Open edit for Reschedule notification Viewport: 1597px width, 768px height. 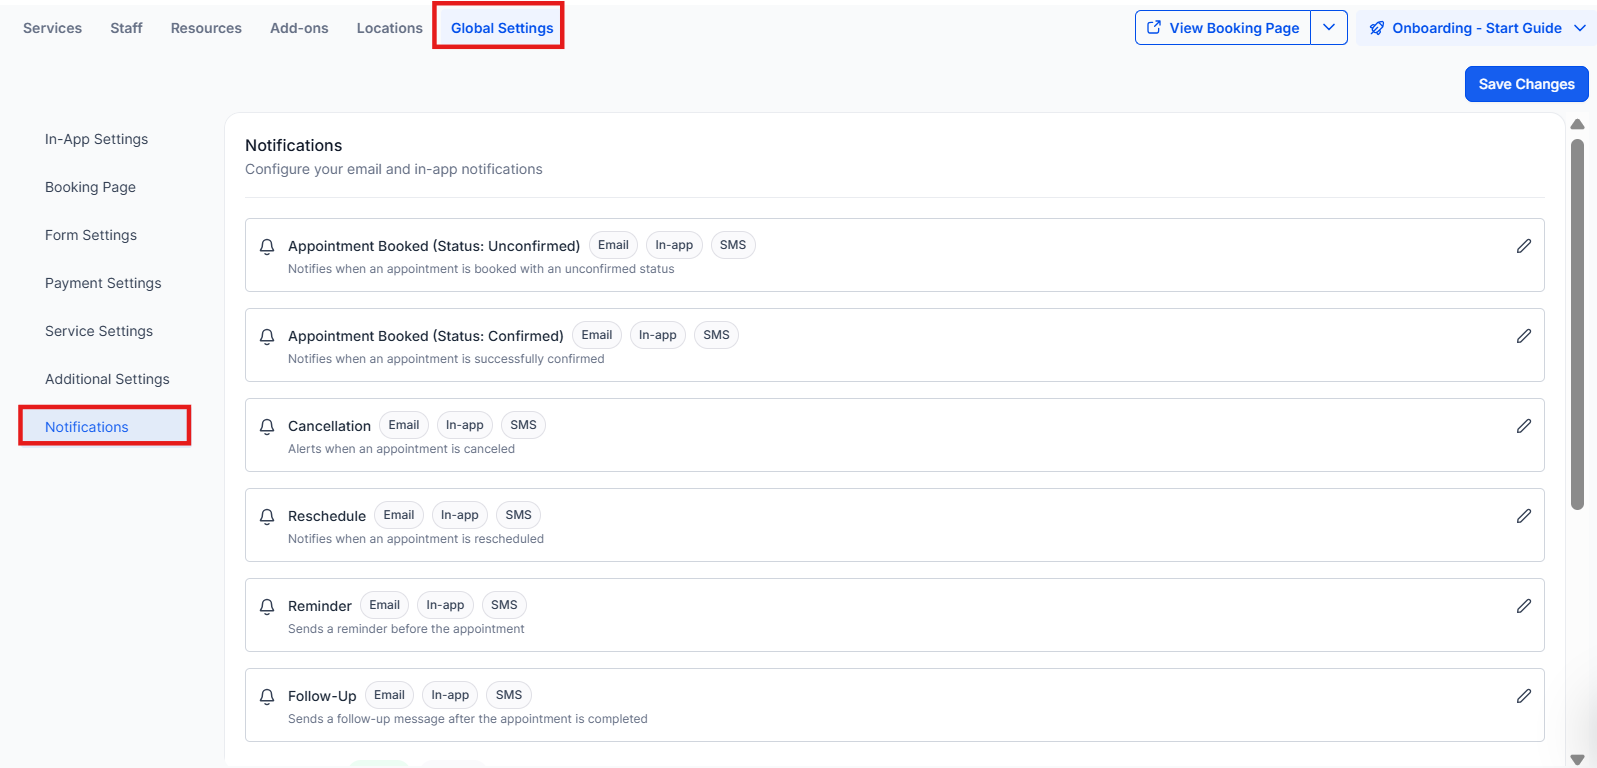[x=1523, y=516]
